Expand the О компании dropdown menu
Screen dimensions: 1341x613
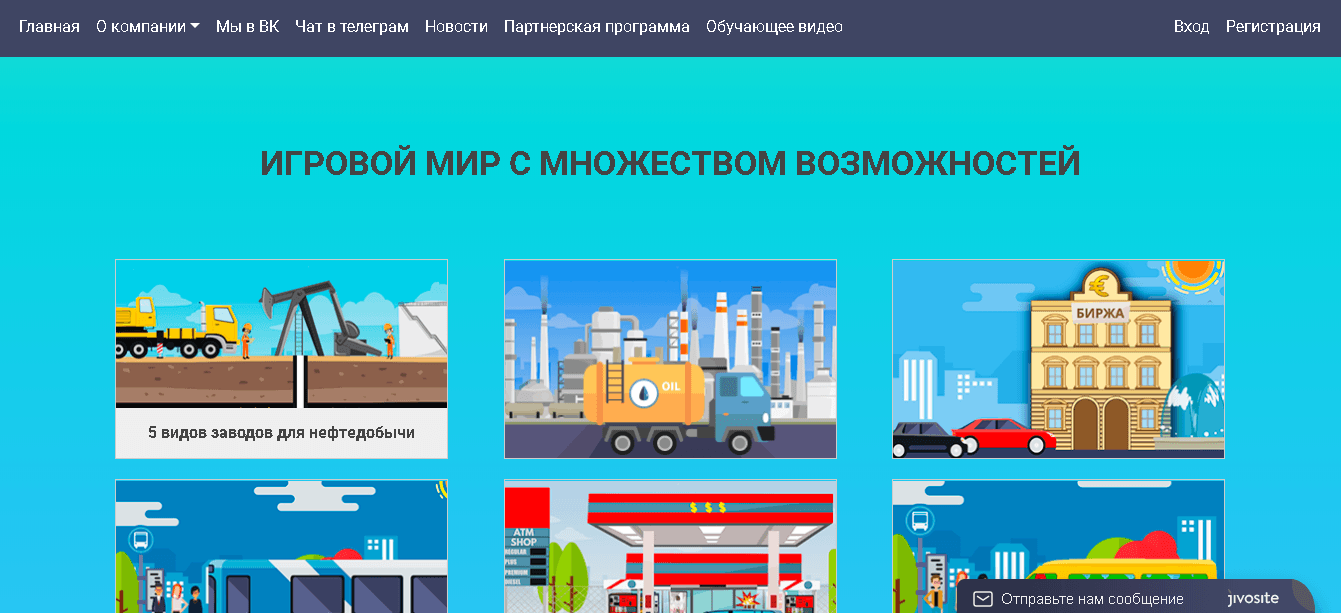147,27
